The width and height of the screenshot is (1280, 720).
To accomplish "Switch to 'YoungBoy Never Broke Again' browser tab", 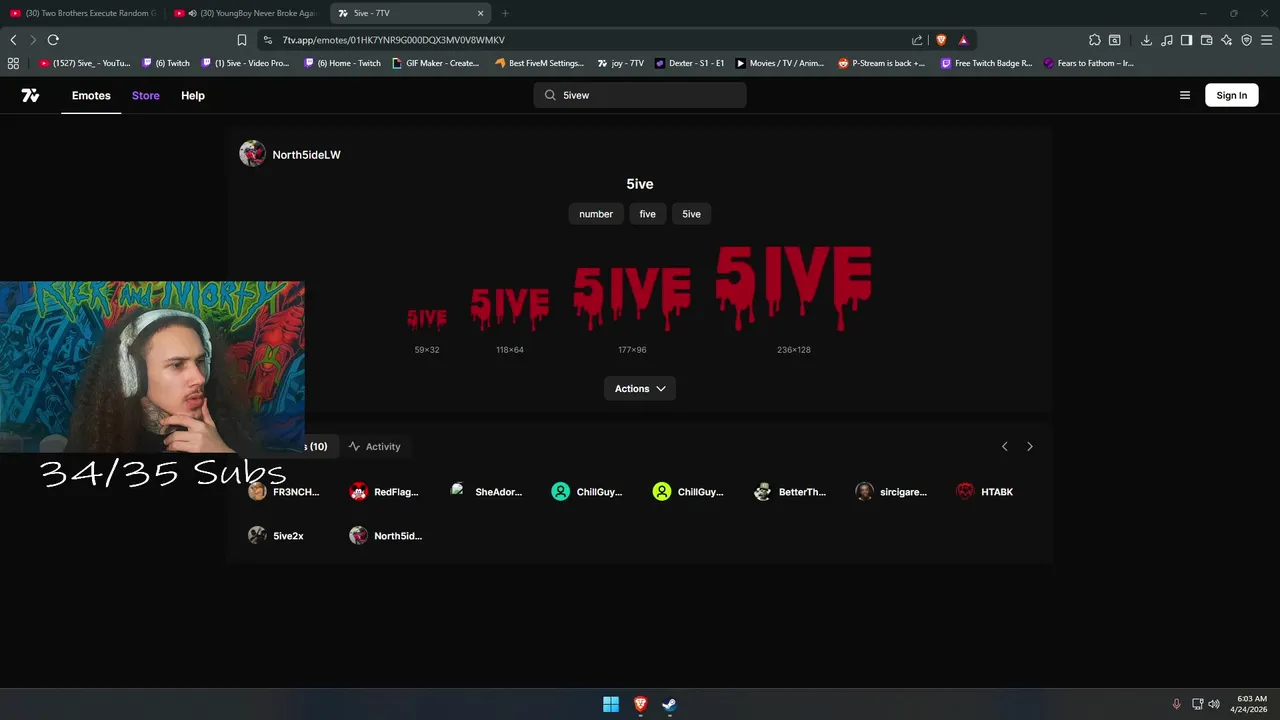I will [246, 13].
